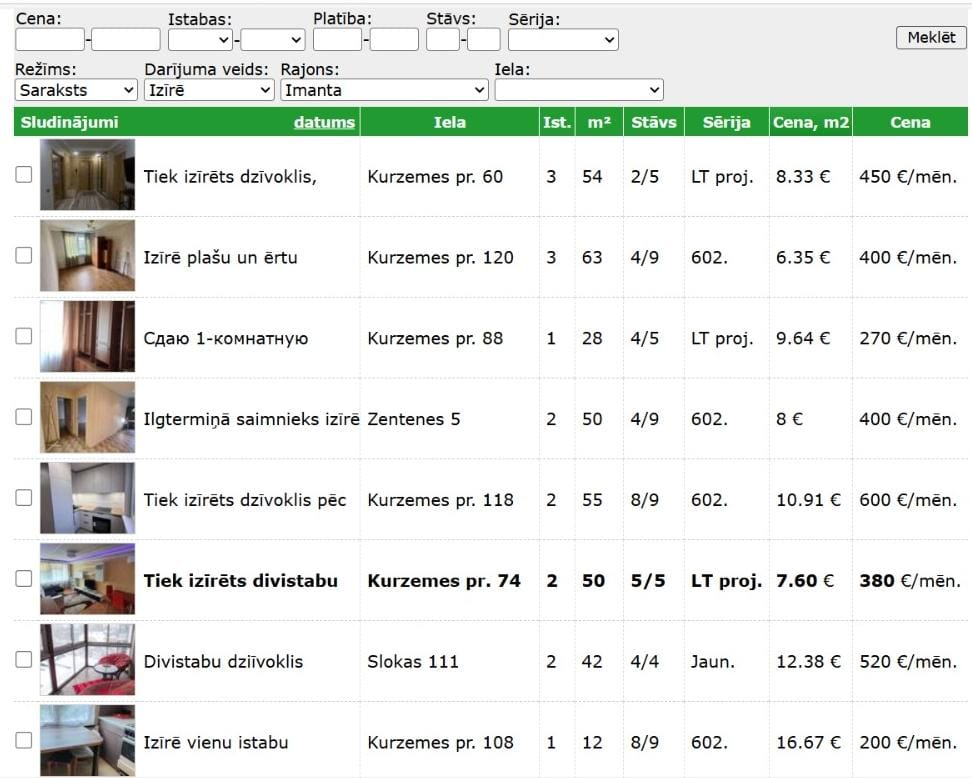Open thumbnail of Kurzemes pr. 120 apartment

[87, 256]
